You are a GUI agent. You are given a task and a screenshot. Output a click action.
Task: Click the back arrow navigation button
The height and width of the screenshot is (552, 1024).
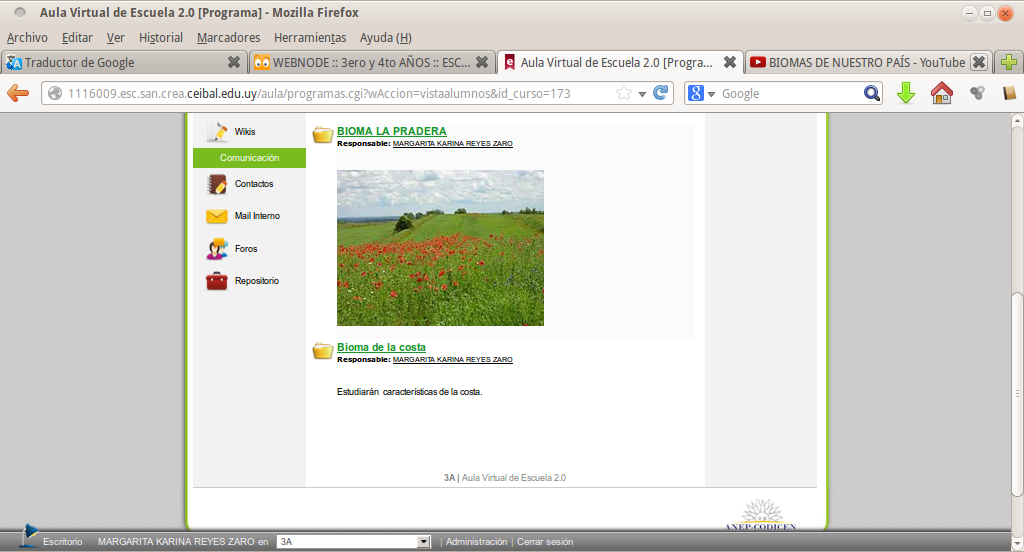[x=18, y=93]
